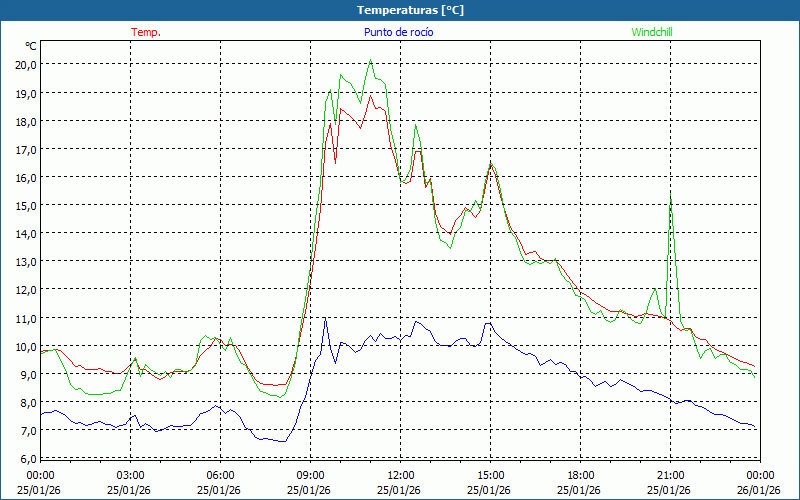Screen dimensions: 800x500
Task: Click the 06:00 time axis label
Action: click(221, 475)
